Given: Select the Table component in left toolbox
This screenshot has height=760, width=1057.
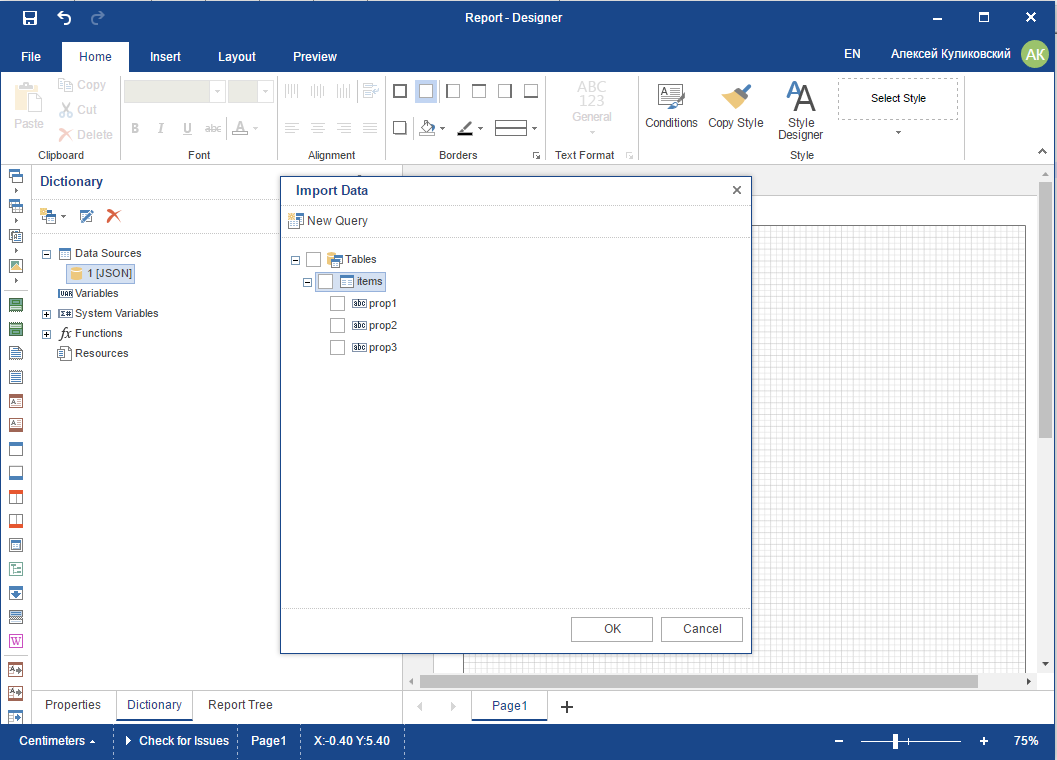Looking at the screenshot, I should click(x=16, y=206).
